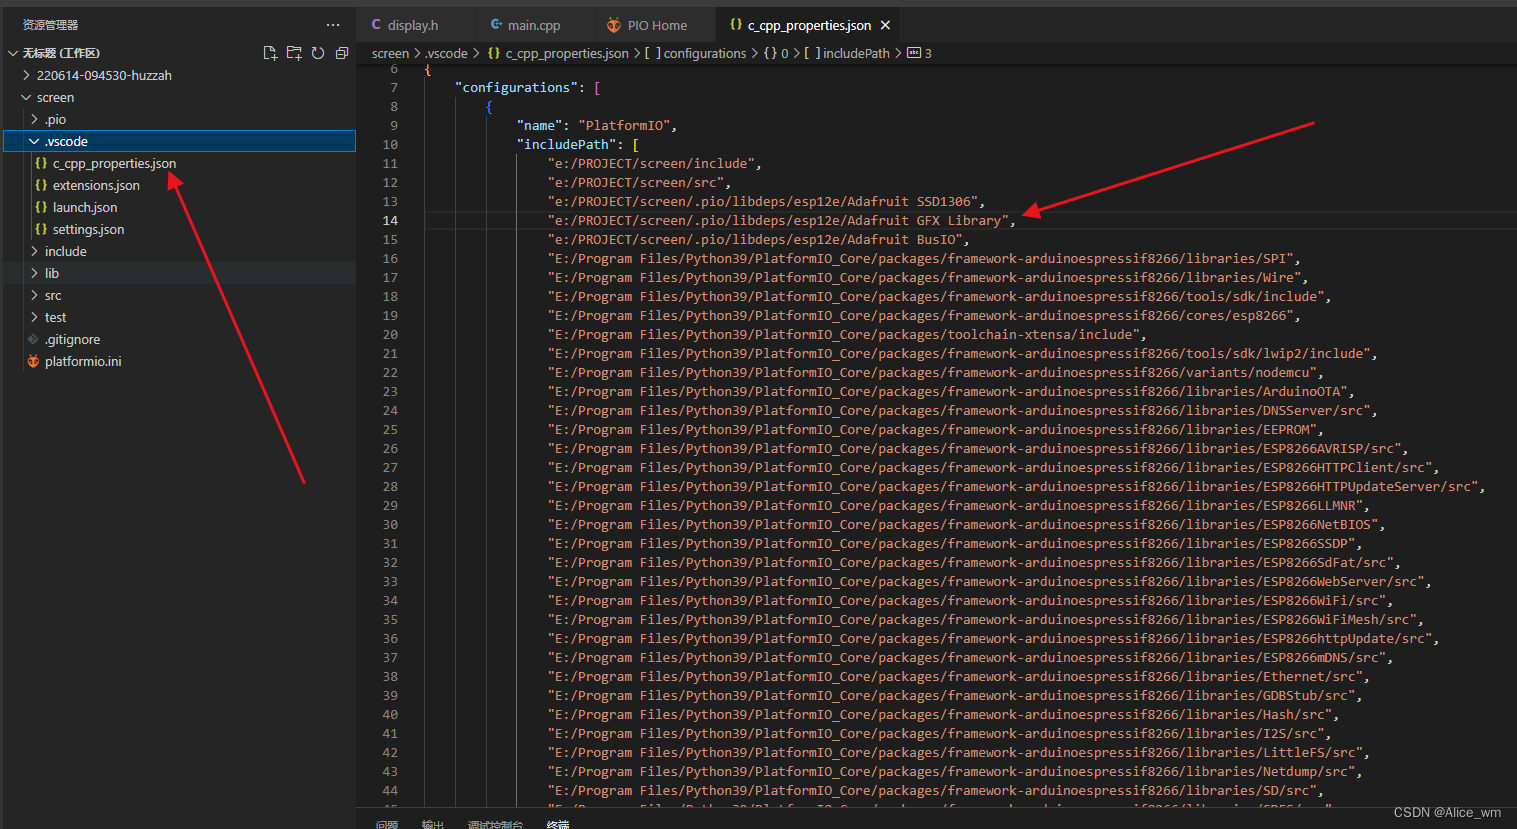Switch to the display.h tab
This screenshot has height=829, width=1517.
(x=413, y=25)
